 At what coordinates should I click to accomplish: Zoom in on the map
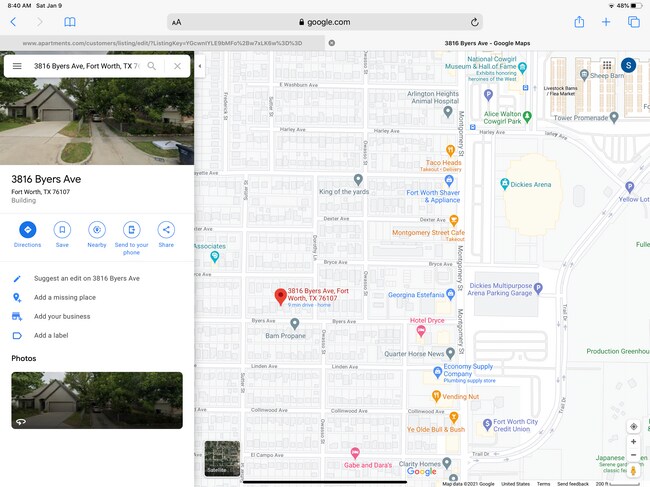633,442
